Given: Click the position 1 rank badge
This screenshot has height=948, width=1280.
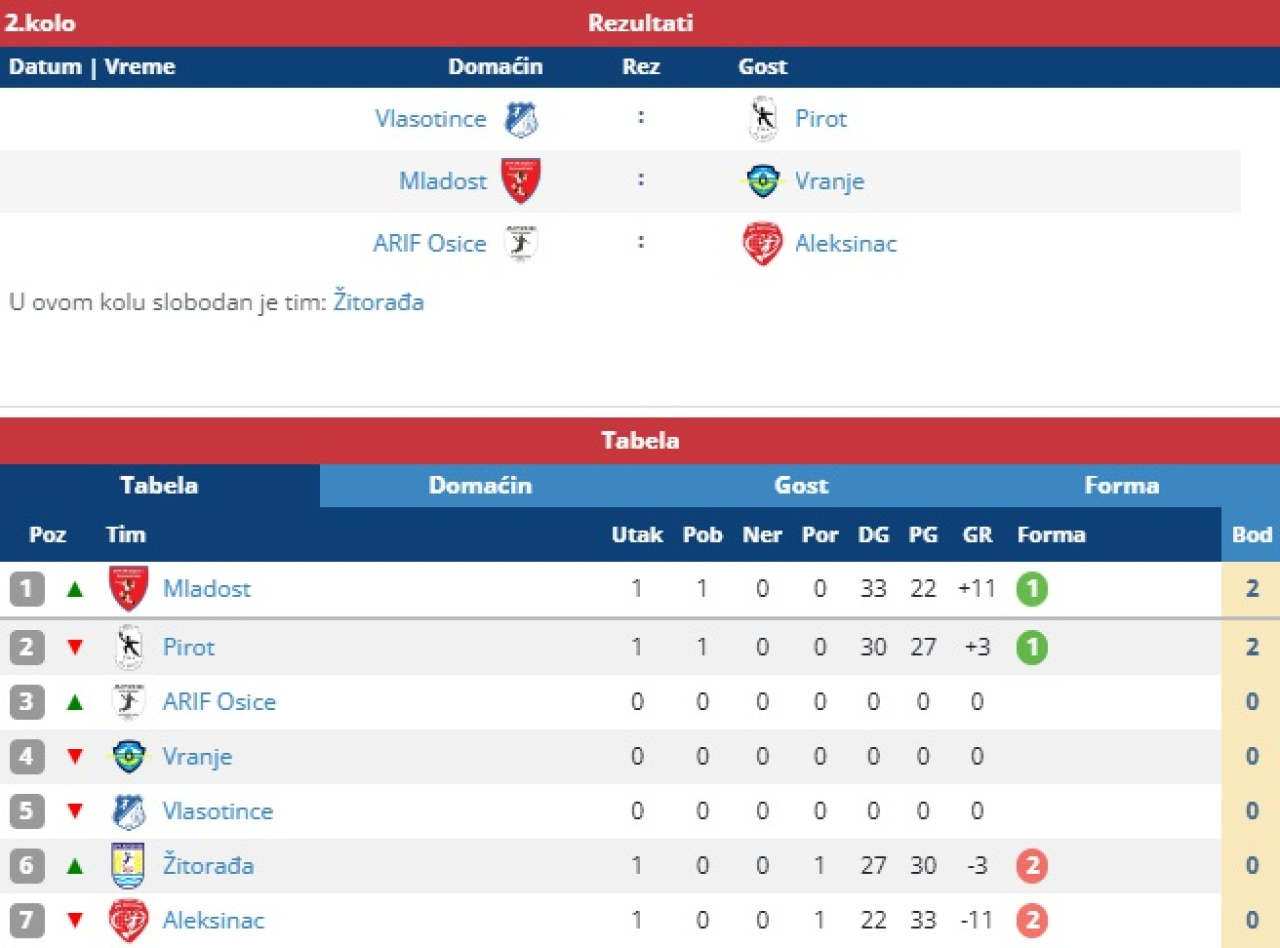Looking at the screenshot, I should click(27, 589).
